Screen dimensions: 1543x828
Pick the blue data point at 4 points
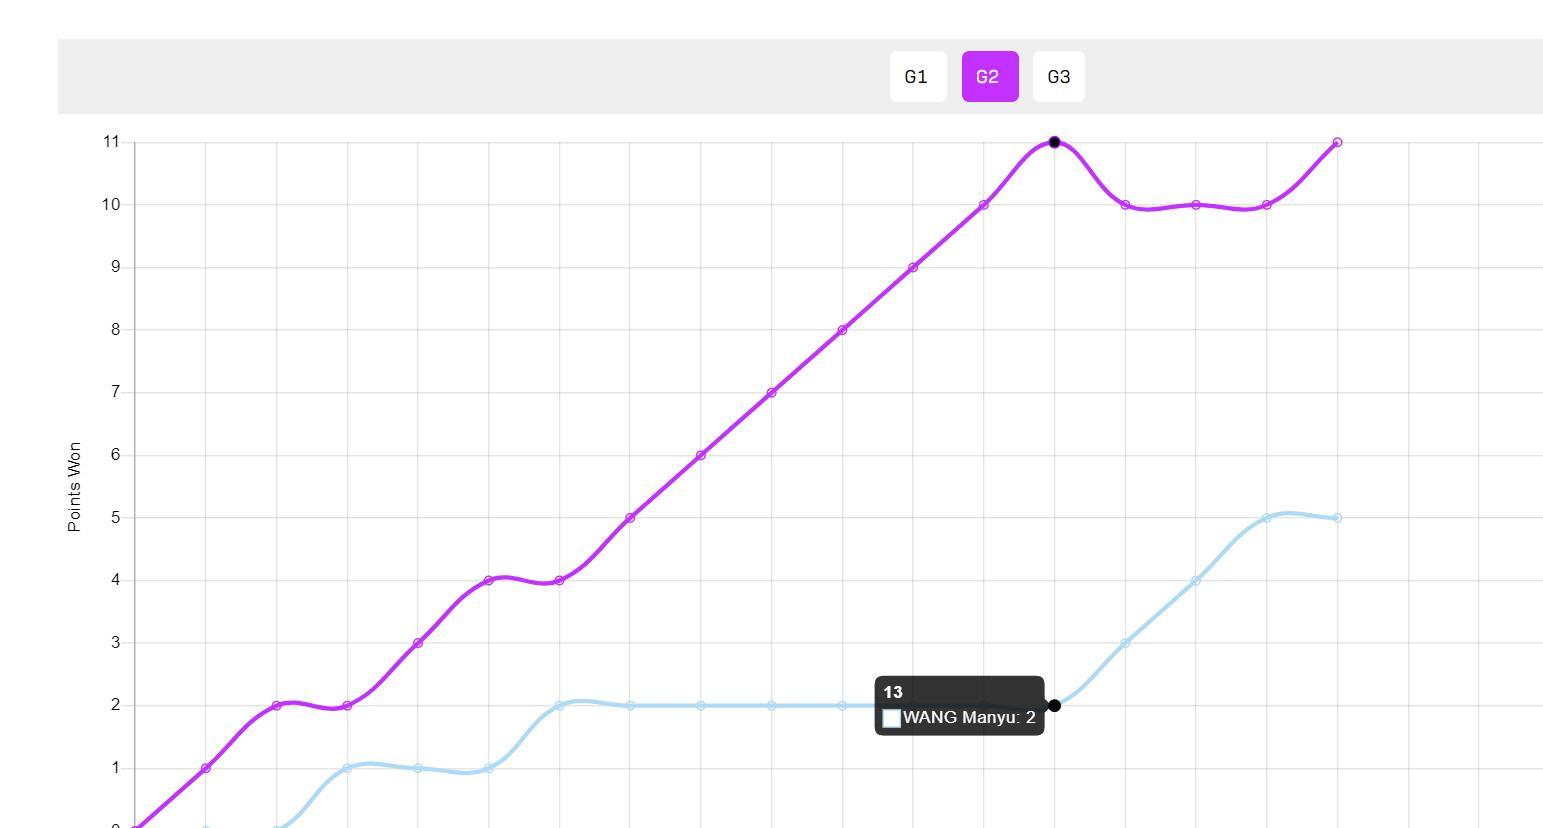click(x=1196, y=580)
